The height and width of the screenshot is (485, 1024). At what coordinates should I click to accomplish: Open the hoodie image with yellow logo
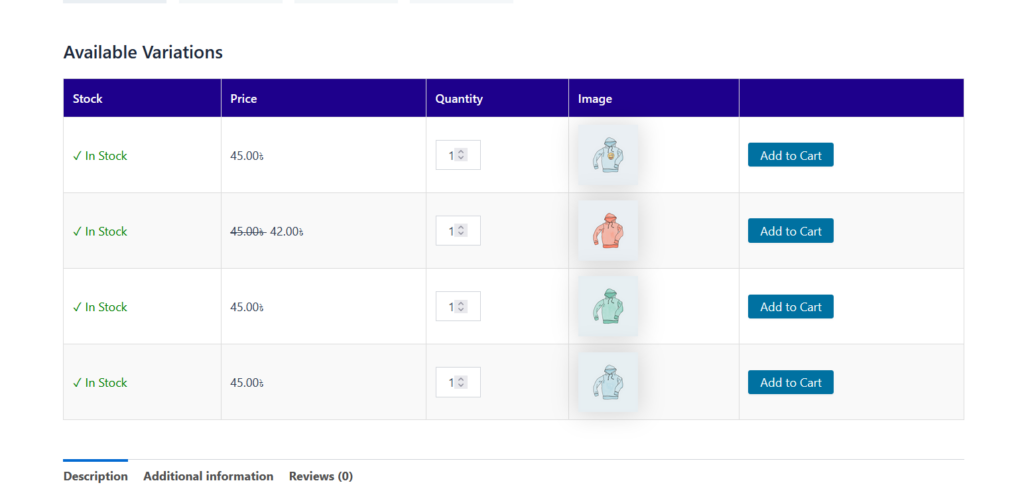pos(607,156)
